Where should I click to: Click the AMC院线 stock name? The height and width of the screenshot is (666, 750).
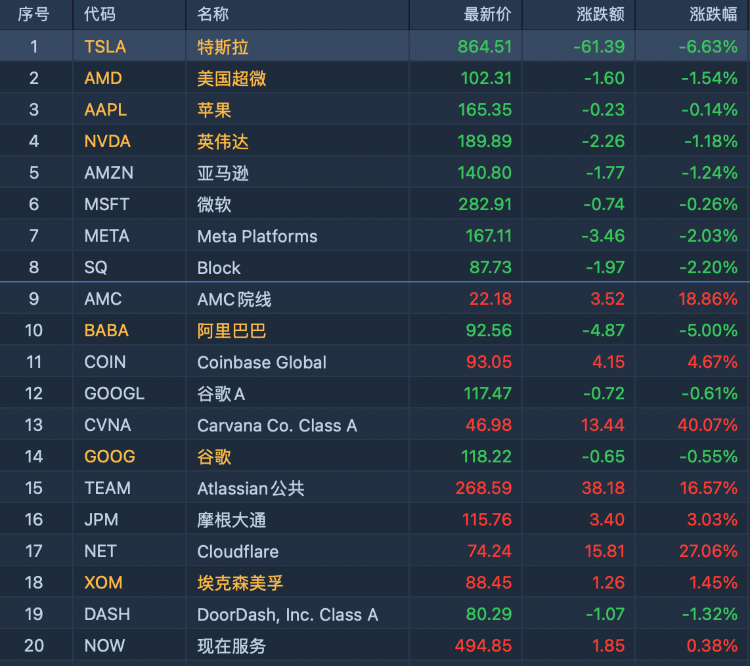[234, 299]
